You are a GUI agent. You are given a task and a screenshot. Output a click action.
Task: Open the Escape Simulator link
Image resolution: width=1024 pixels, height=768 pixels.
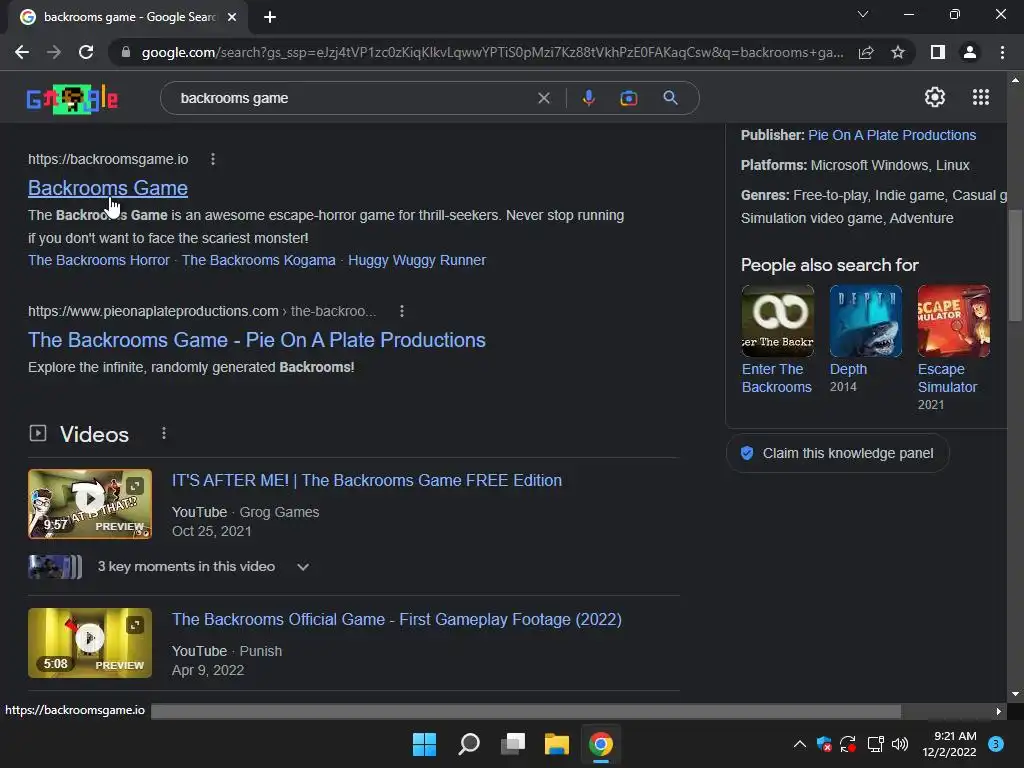947,378
